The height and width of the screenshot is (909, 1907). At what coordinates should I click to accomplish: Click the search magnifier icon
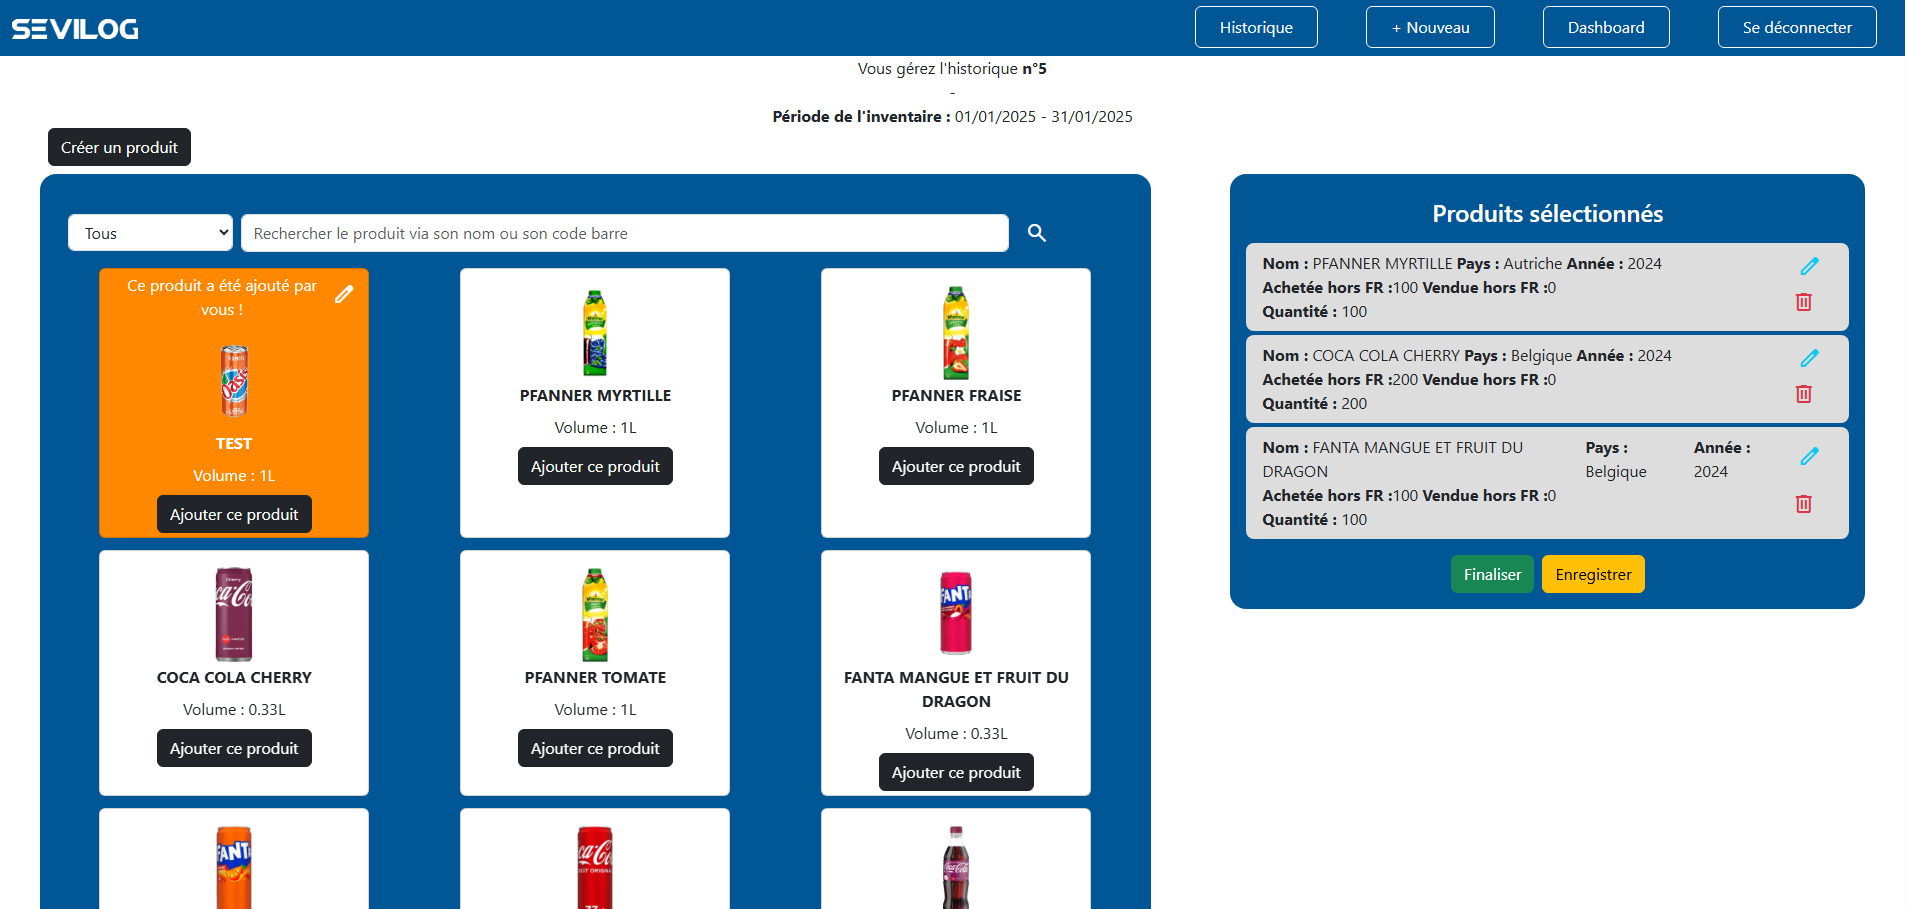tap(1037, 233)
